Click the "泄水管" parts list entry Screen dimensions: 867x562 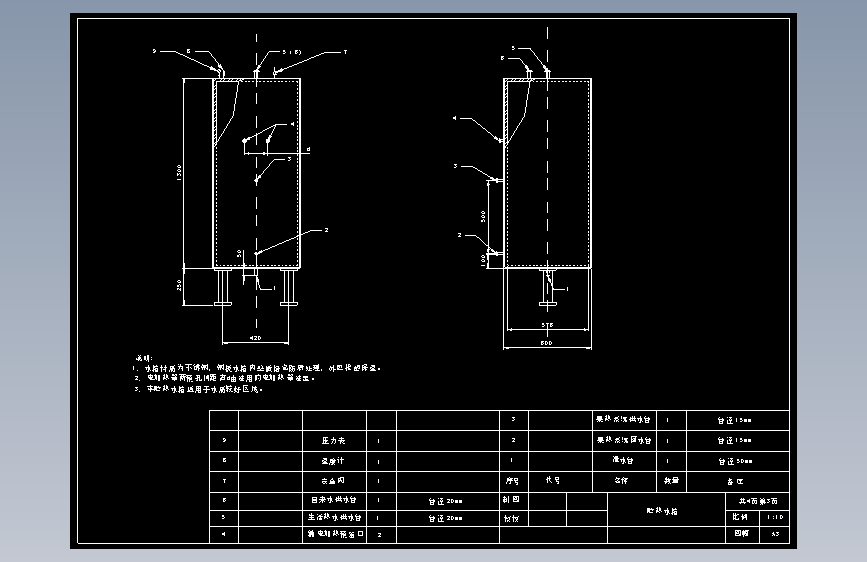pyautogui.click(x=623, y=460)
